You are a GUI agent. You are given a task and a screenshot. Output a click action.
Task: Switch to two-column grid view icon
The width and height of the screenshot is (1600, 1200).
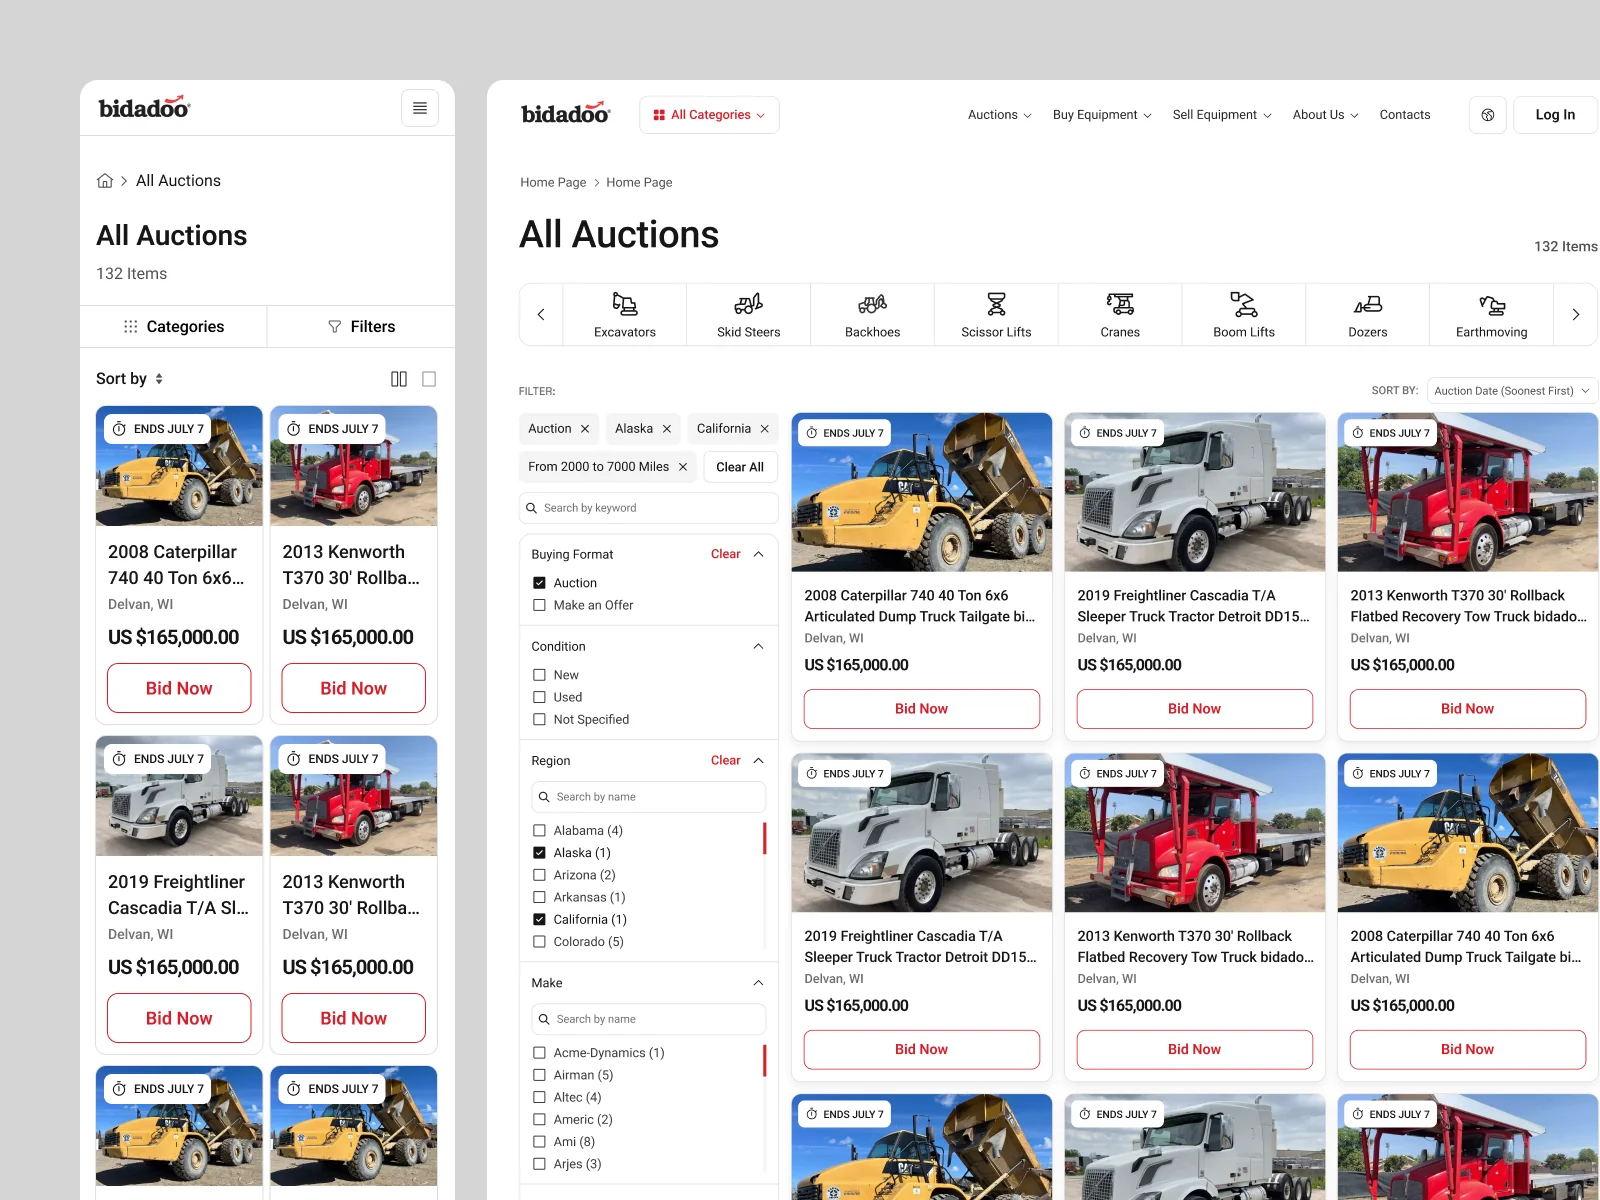pyautogui.click(x=399, y=379)
